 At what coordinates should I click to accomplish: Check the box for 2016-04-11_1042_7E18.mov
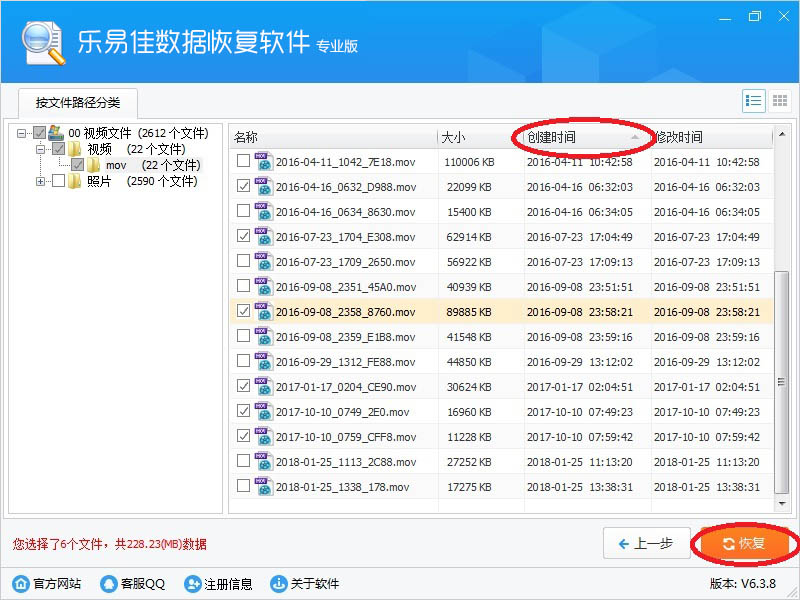[x=243, y=161]
